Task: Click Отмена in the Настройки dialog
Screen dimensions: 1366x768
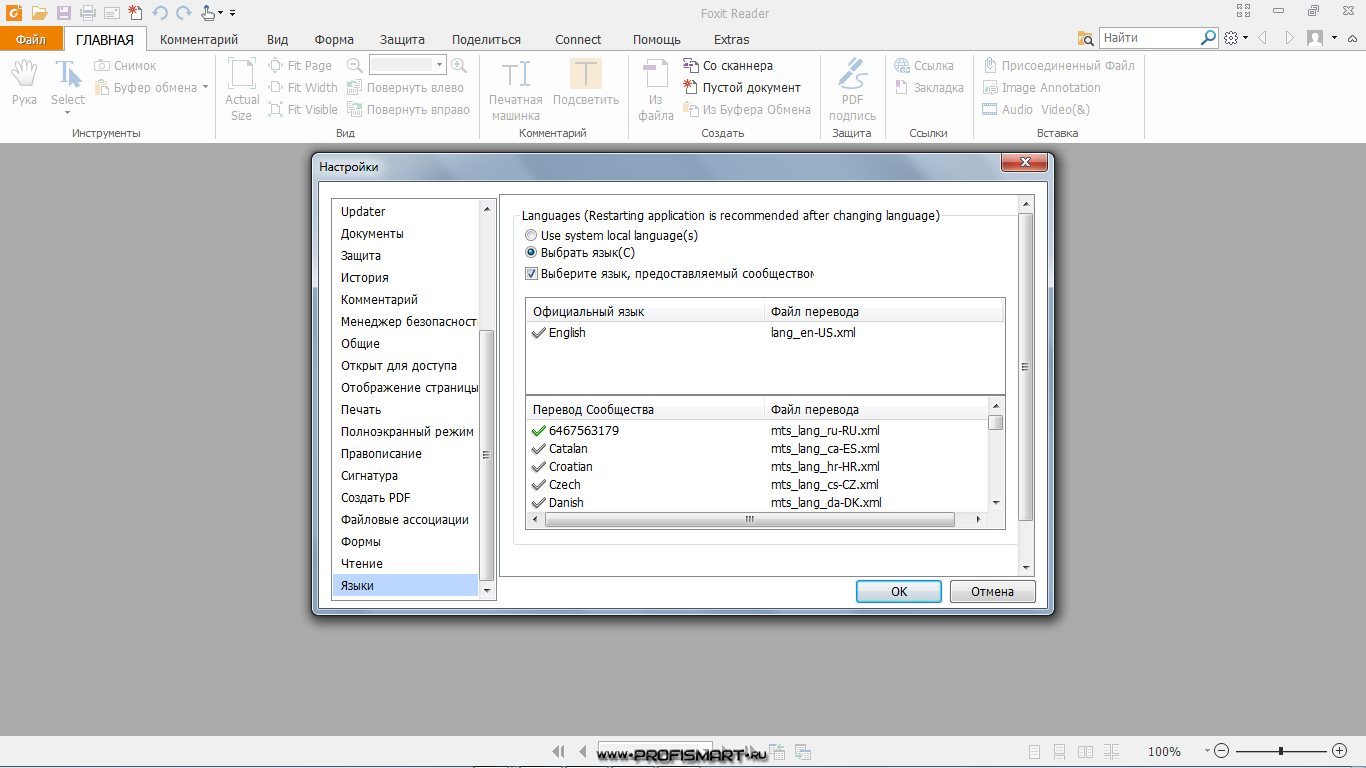Action: (x=992, y=591)
